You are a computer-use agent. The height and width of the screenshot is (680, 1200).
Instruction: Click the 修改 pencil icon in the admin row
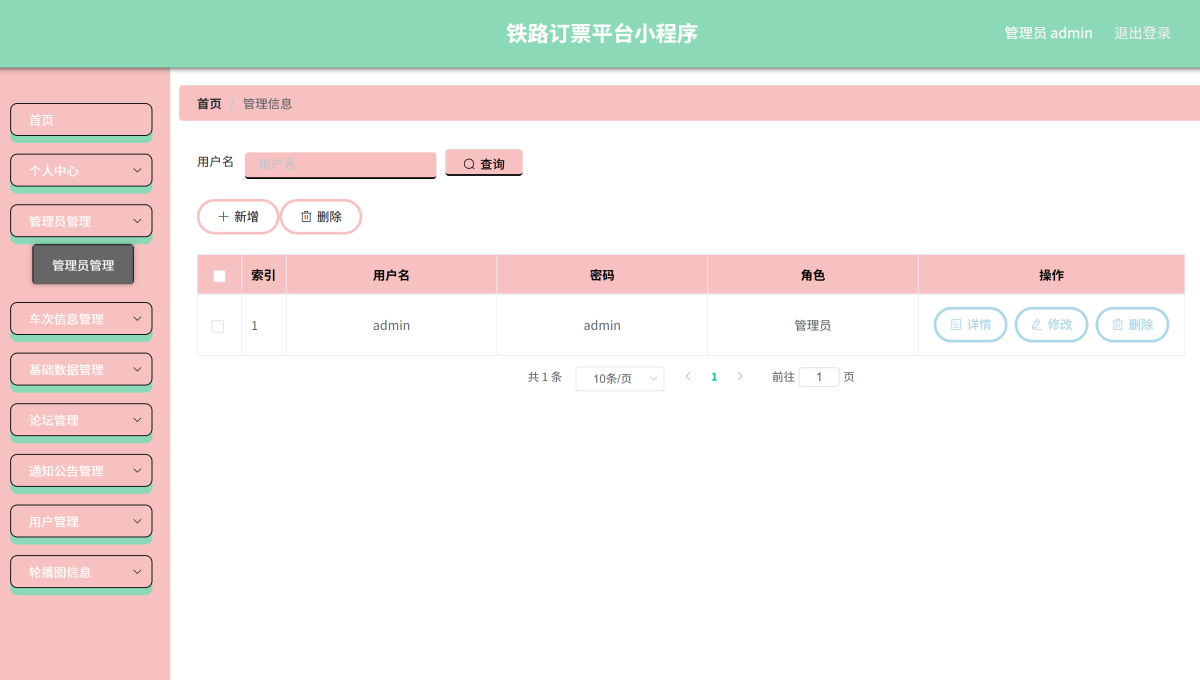pyautogui.click(x=1036, y=325)
